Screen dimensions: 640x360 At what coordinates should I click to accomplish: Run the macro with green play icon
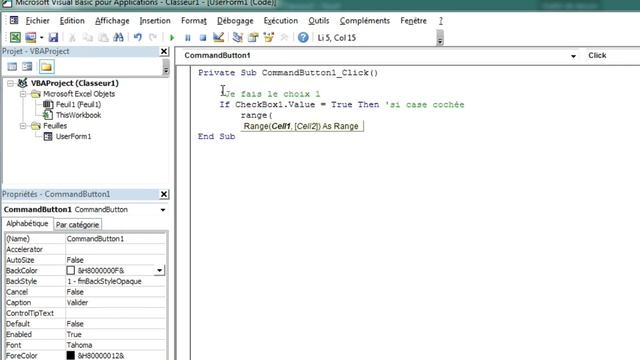172,38
